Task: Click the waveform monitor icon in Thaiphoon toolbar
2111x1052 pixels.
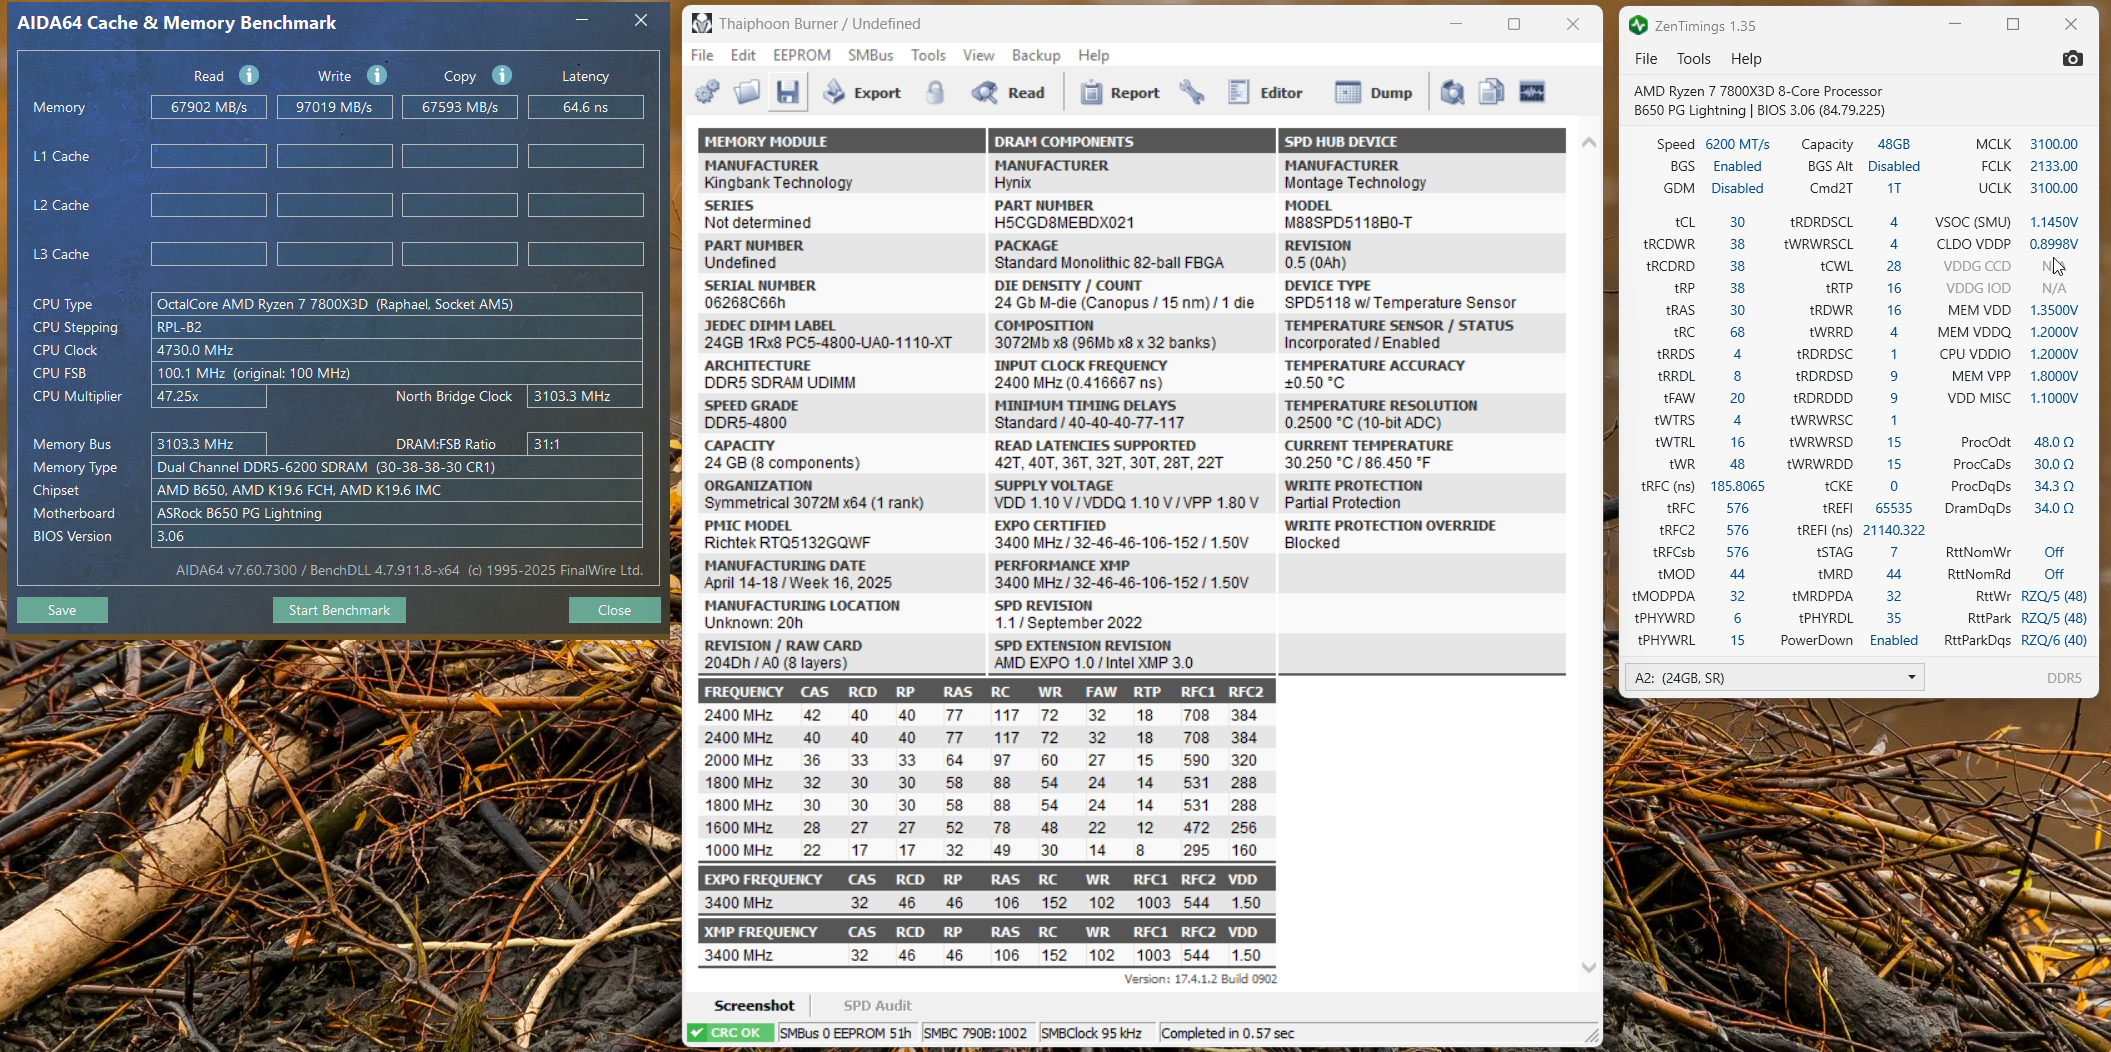Action: click(x=1532, y=93)
